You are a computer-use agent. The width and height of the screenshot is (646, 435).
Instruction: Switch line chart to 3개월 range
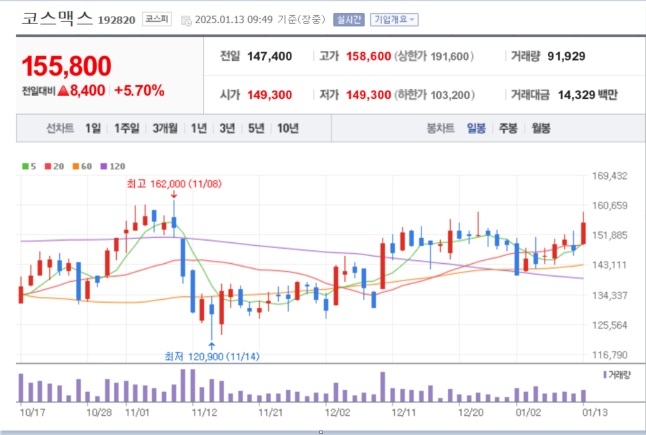point(164,128)
